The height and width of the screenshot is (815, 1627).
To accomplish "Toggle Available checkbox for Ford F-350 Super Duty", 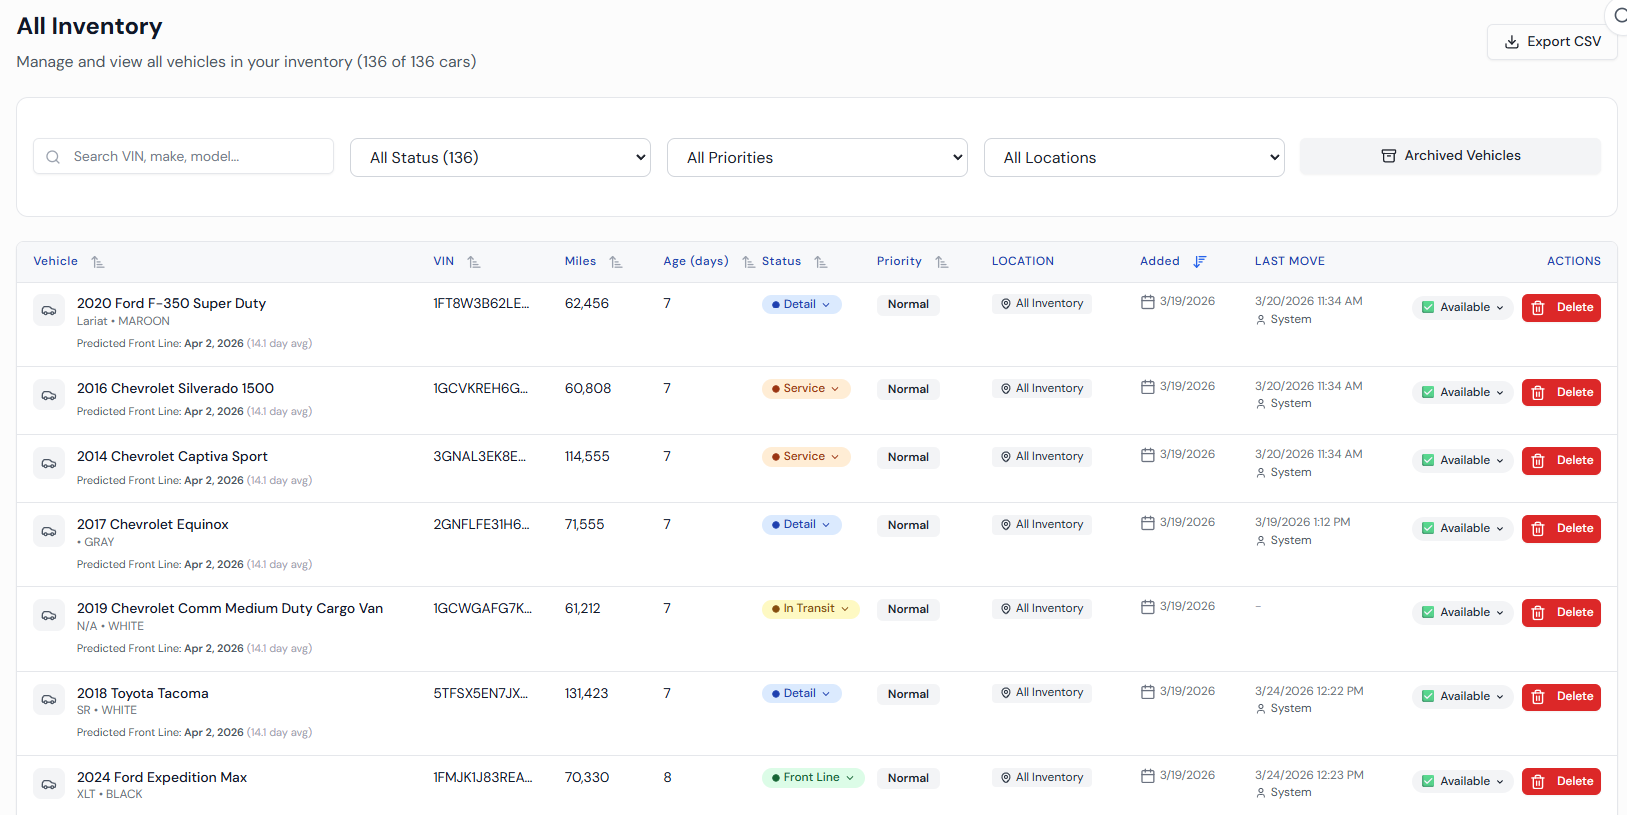I will pos(1428,308).
